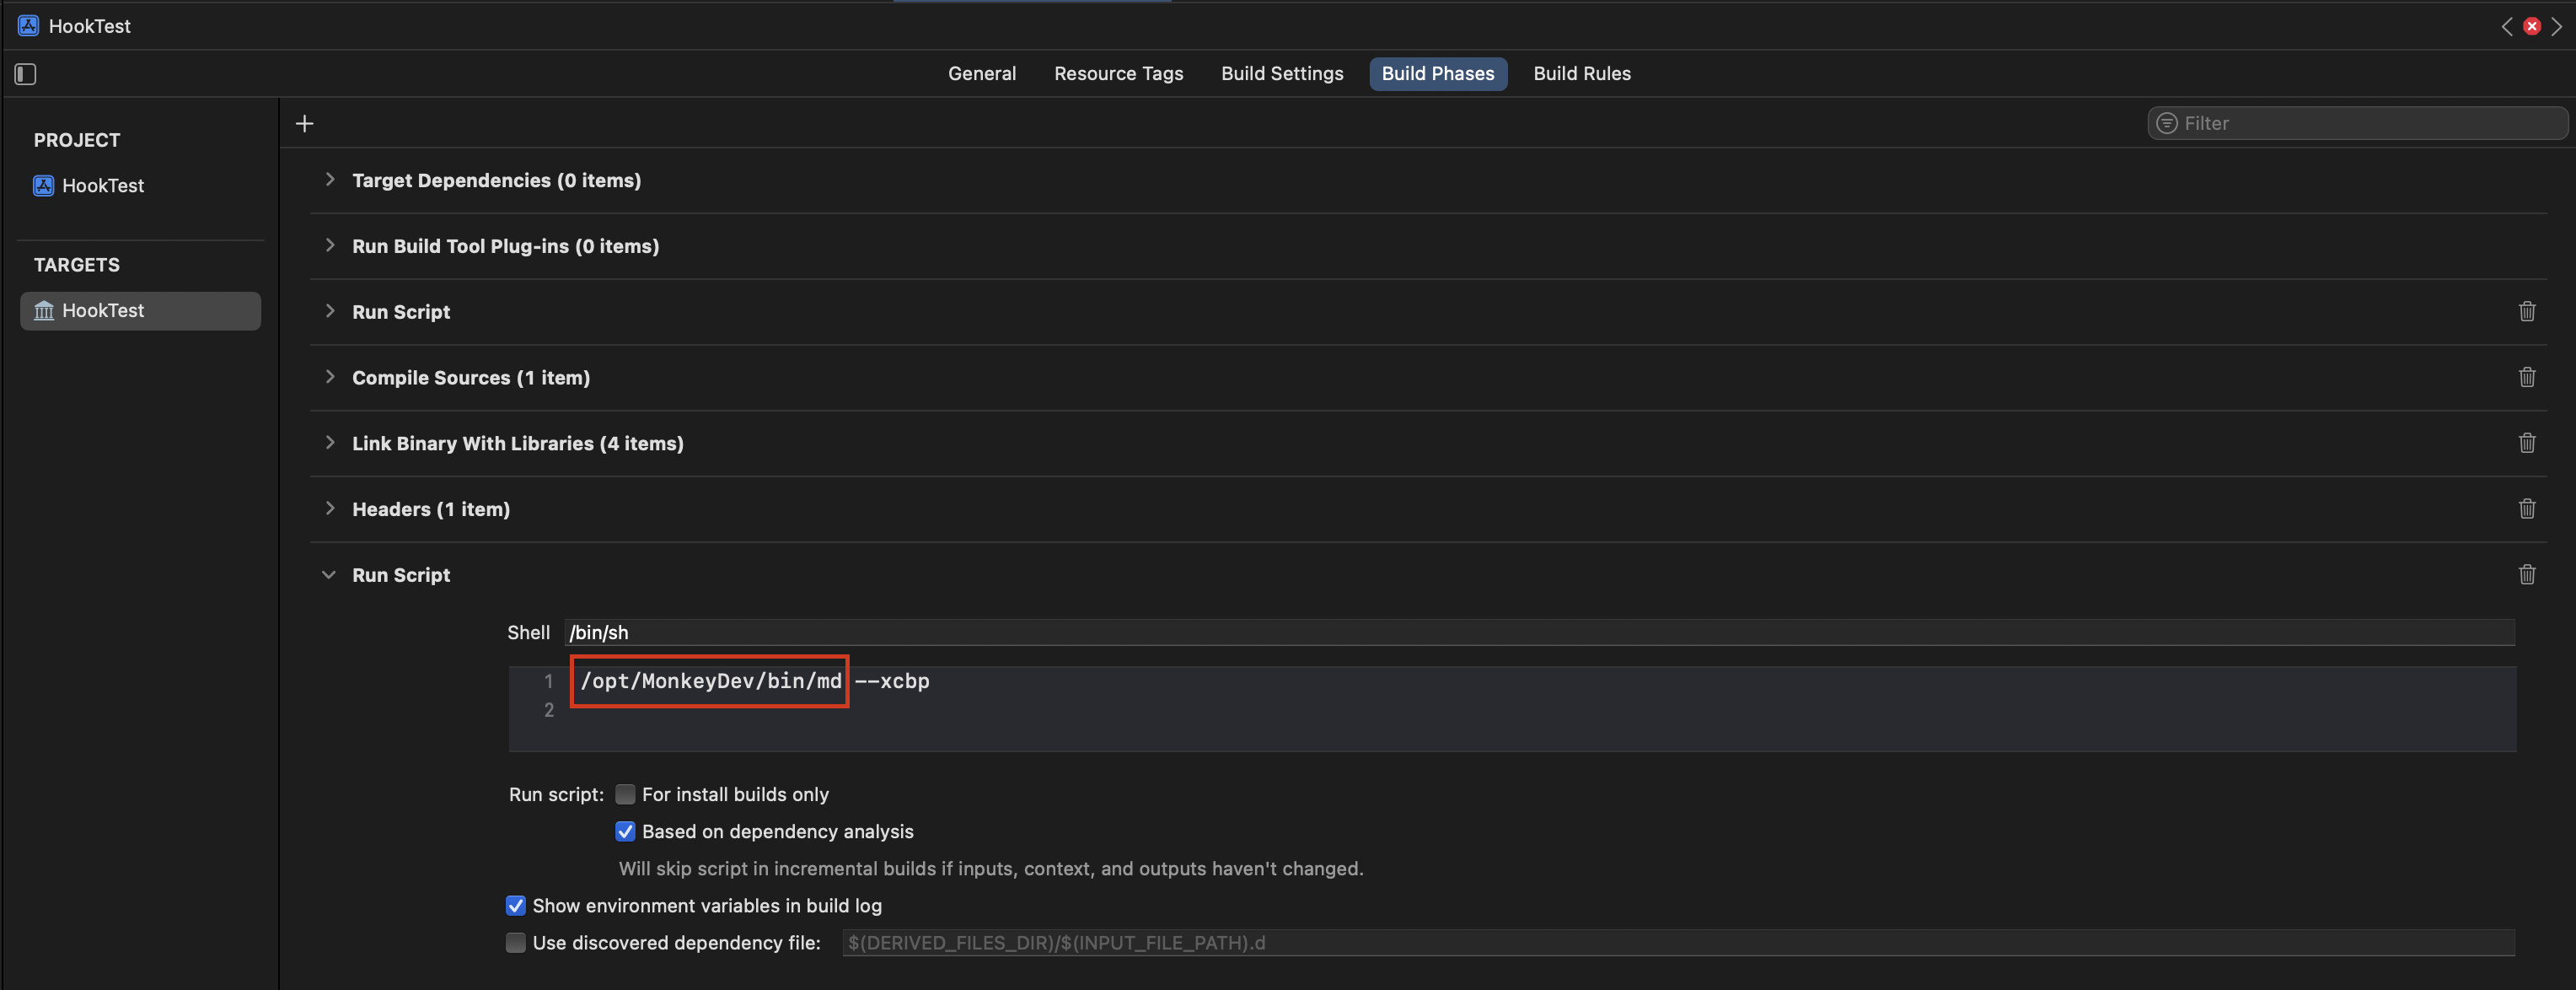
Task: Toggle the navigator sidebar panel icon
Action: pyautogui.click(x=26, y=74)
